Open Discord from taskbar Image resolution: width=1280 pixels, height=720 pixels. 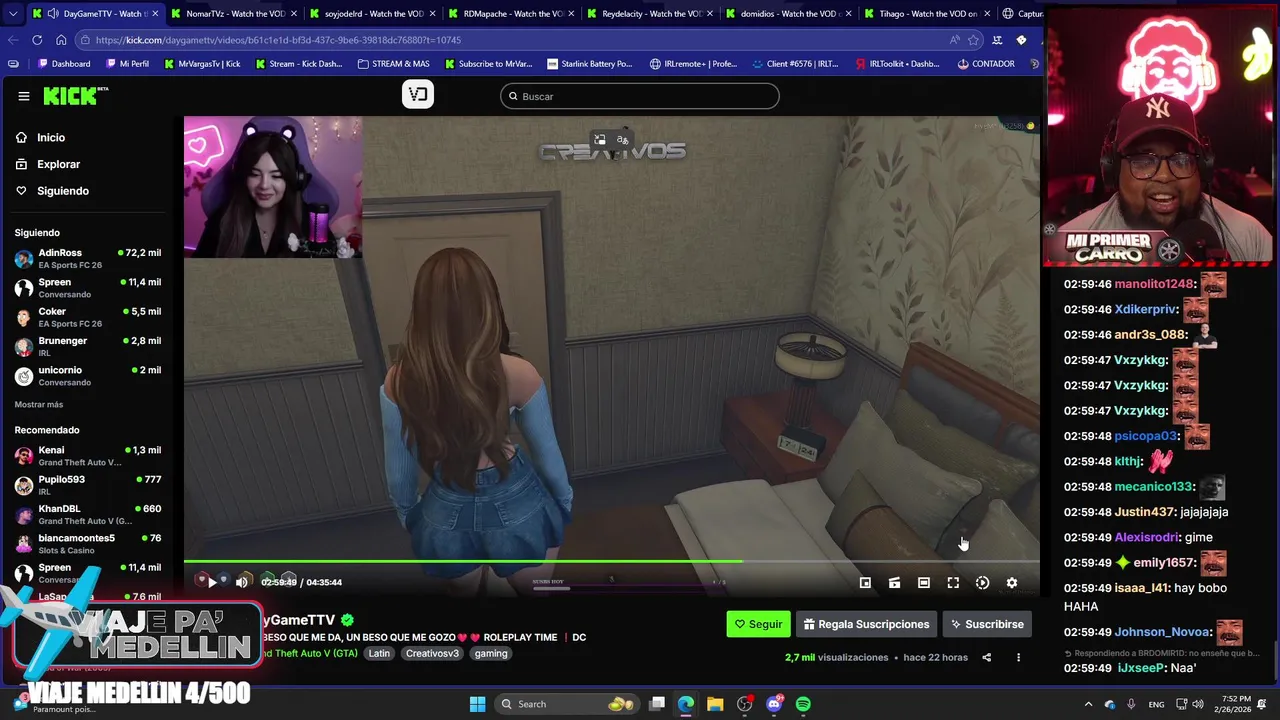coord(774,704)
